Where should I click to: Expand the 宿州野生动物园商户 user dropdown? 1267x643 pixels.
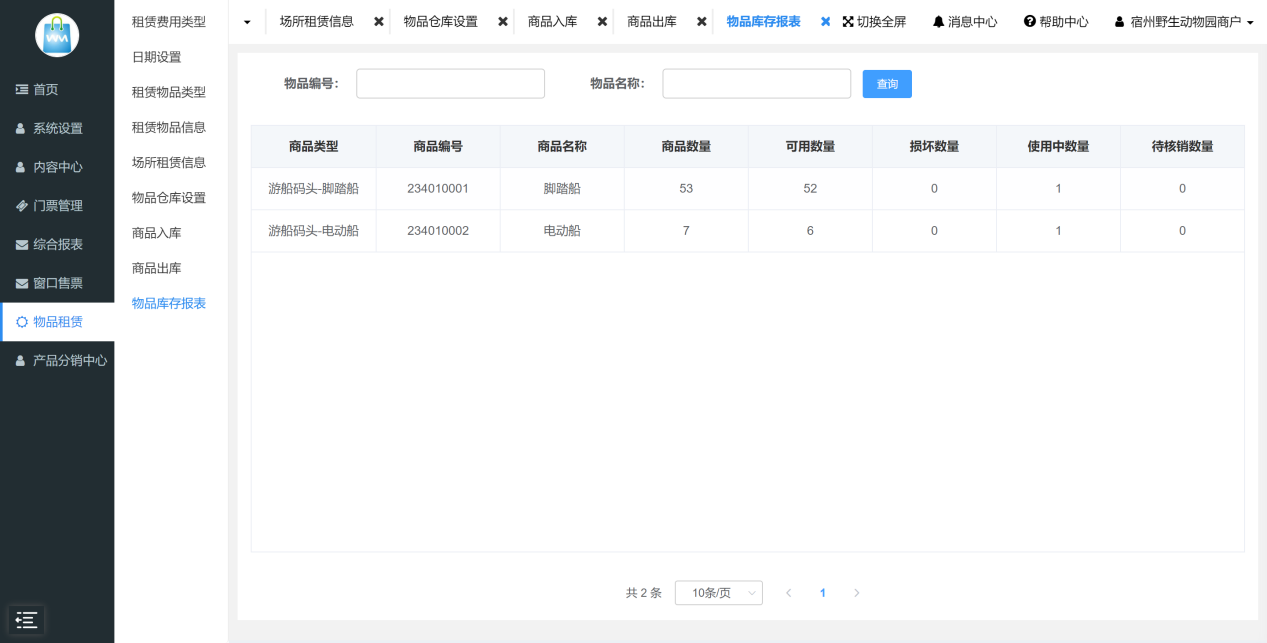pyautogui.click(x=1184, y=22)
